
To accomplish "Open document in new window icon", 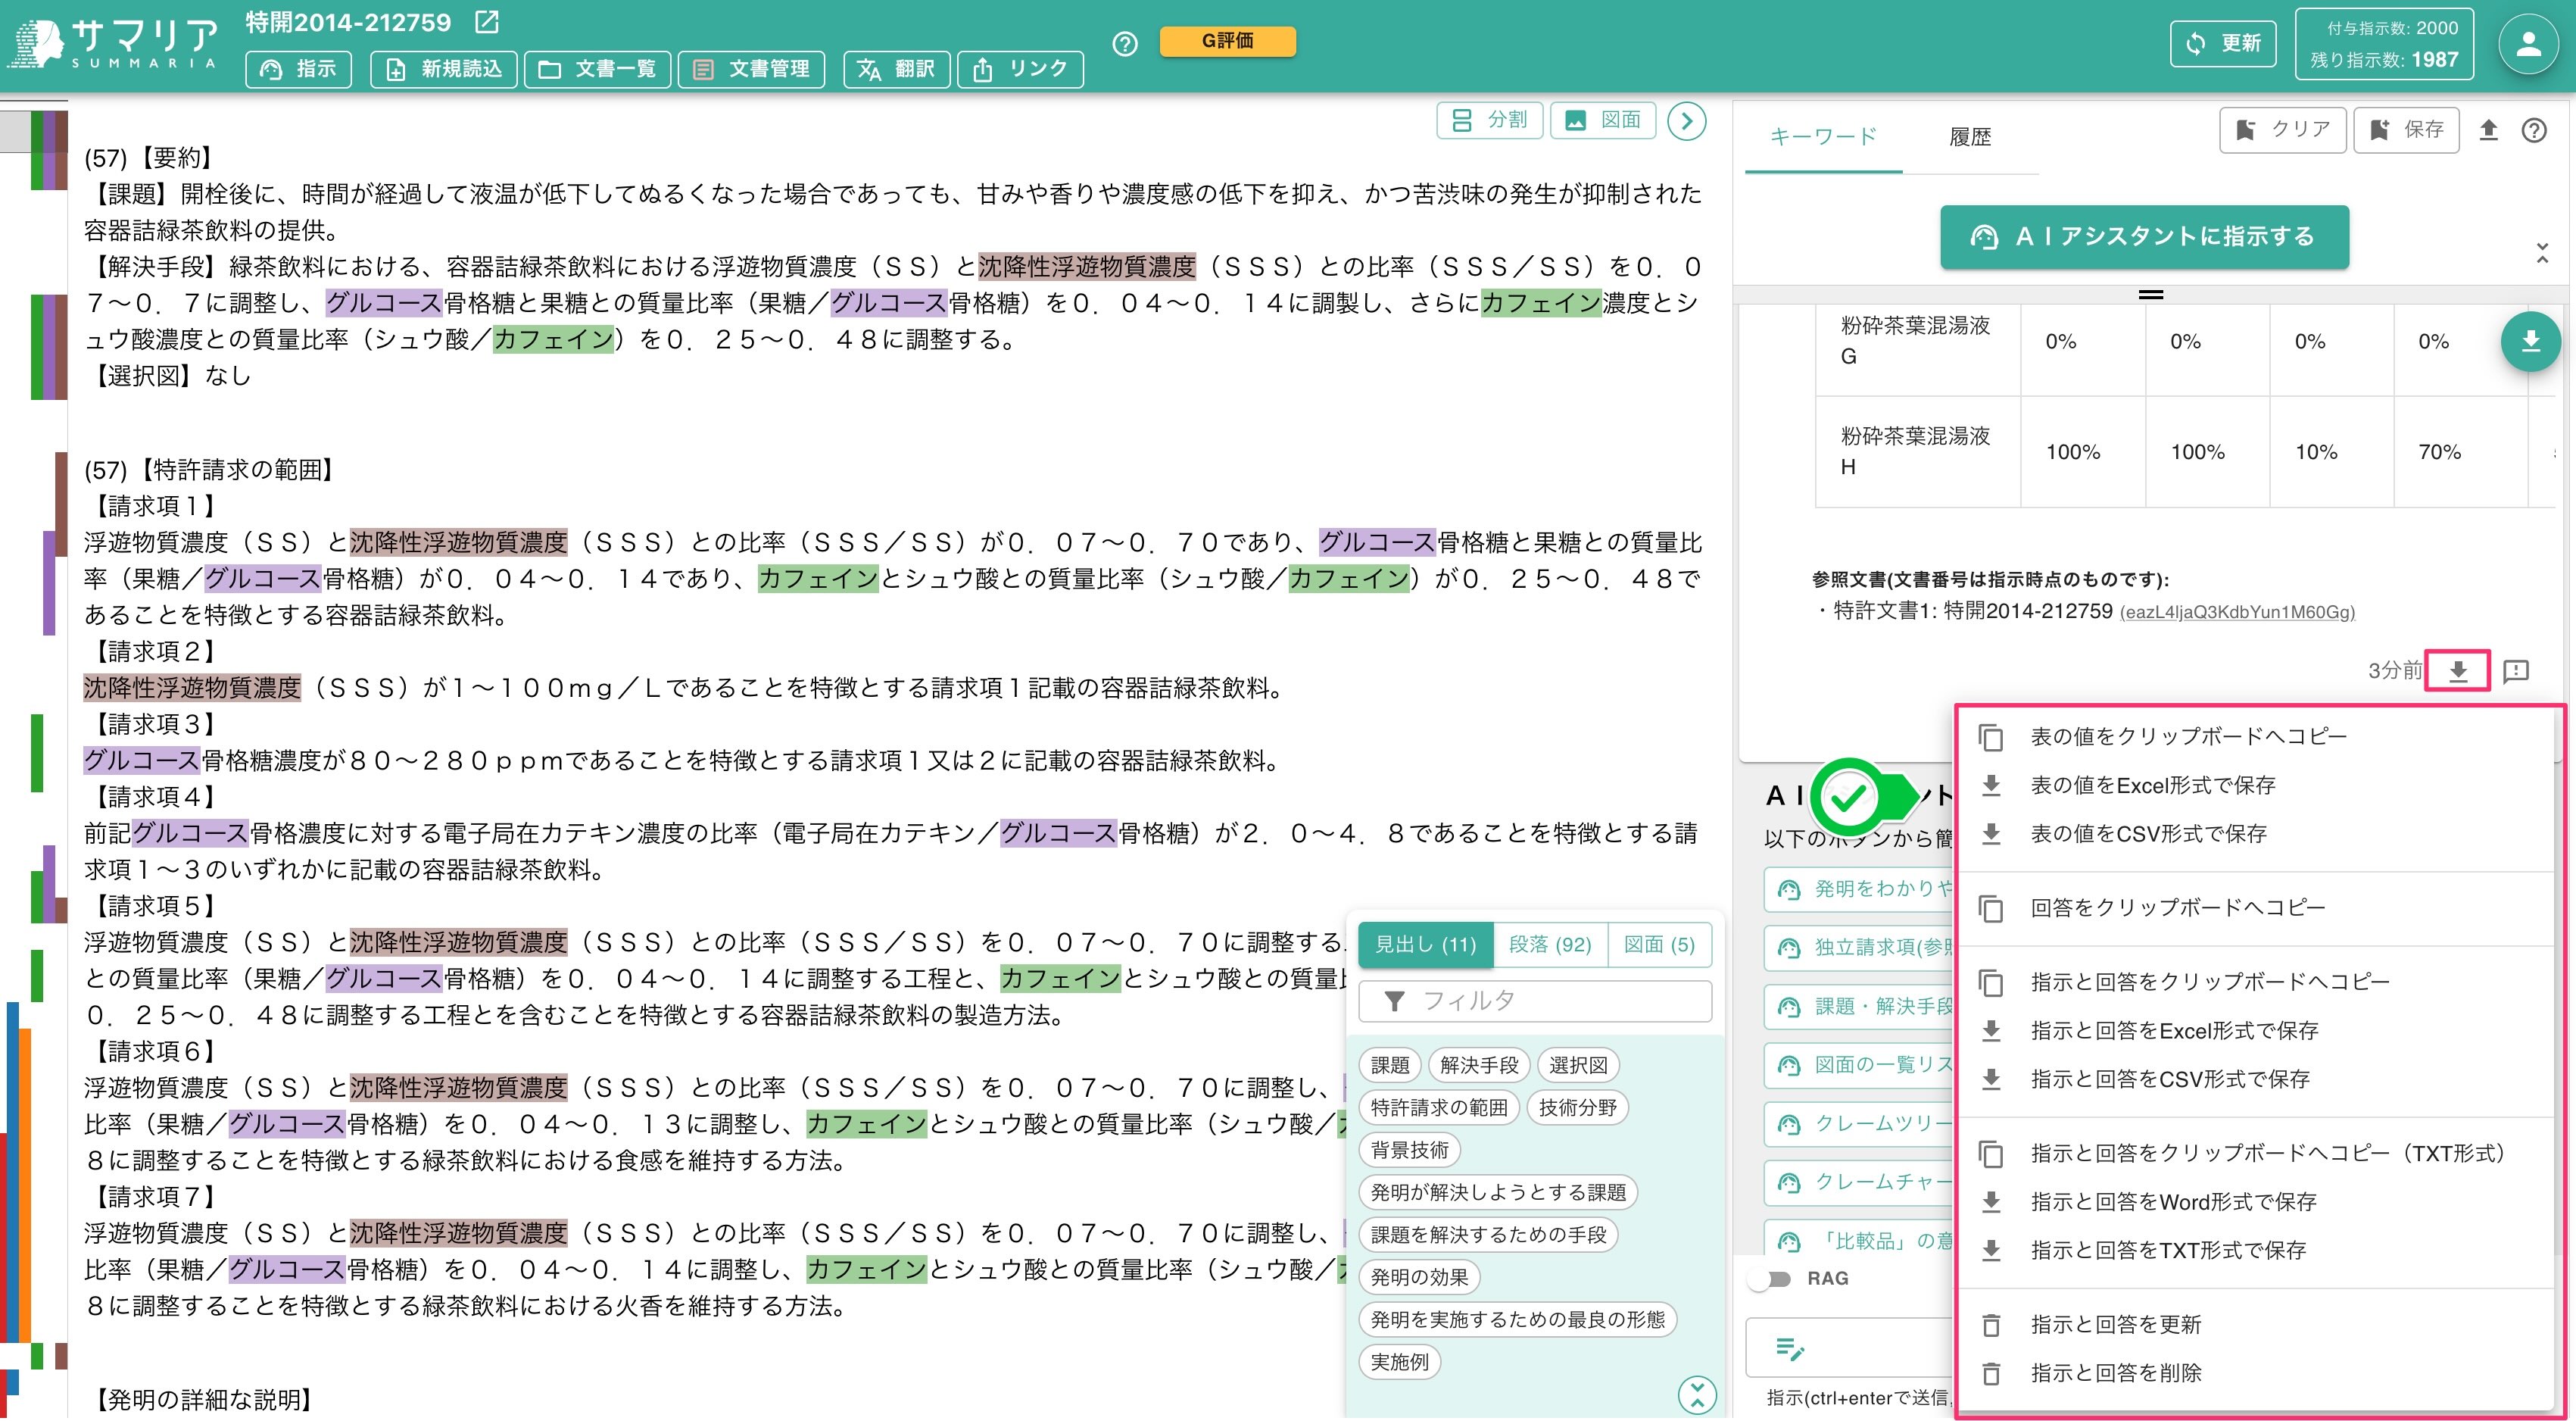I will click(x=486, y=22).
